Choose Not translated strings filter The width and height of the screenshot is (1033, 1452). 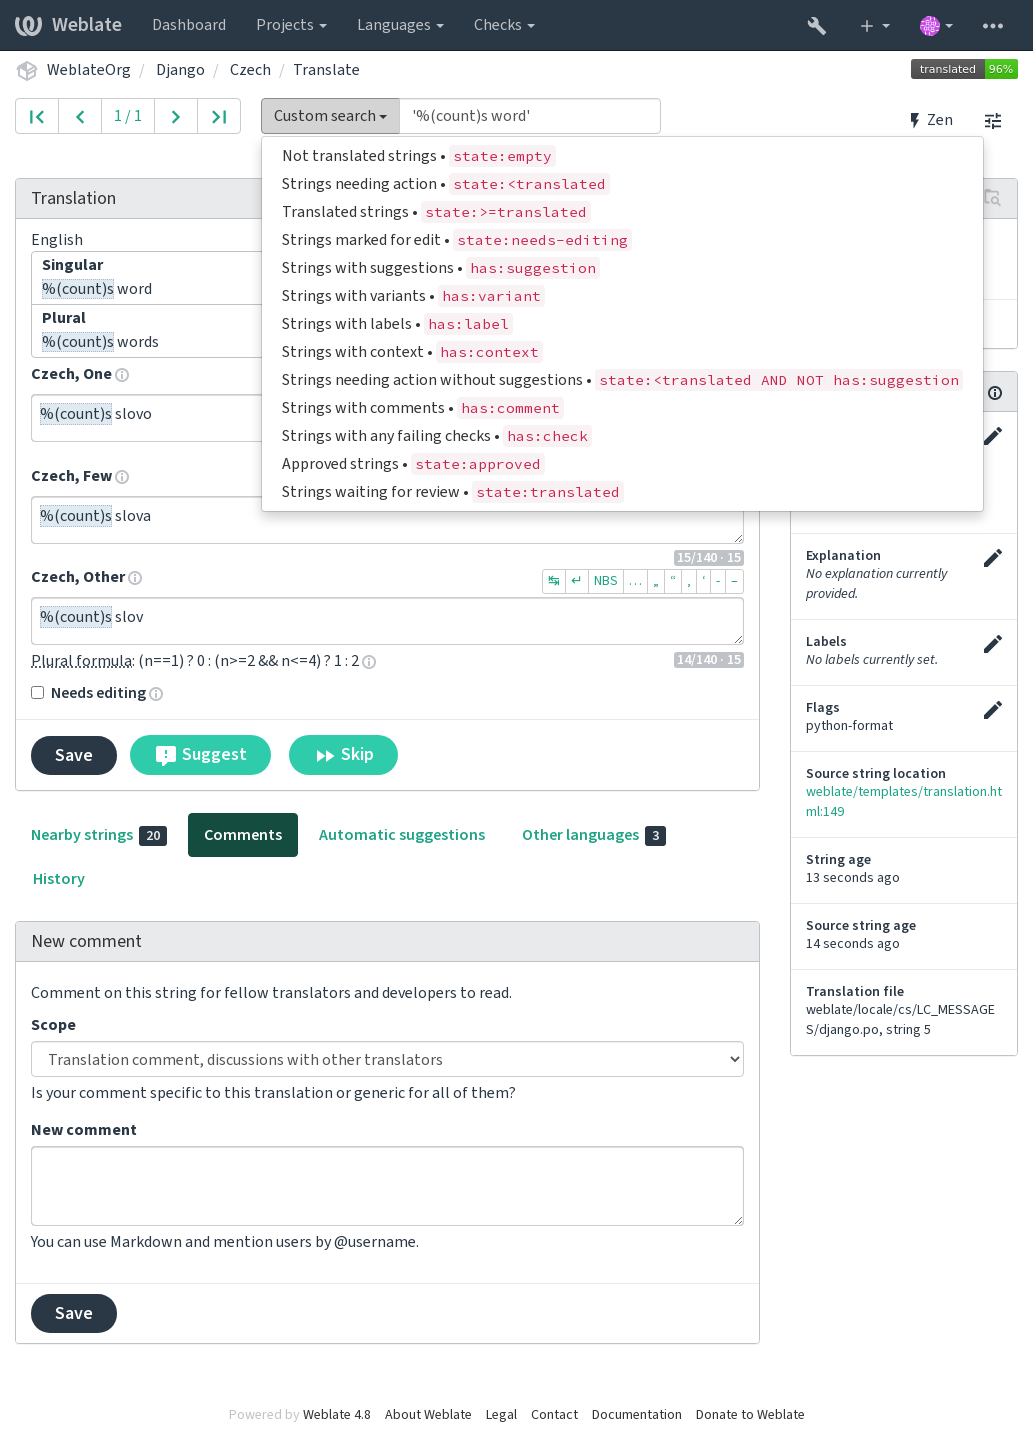coord(622,156)
